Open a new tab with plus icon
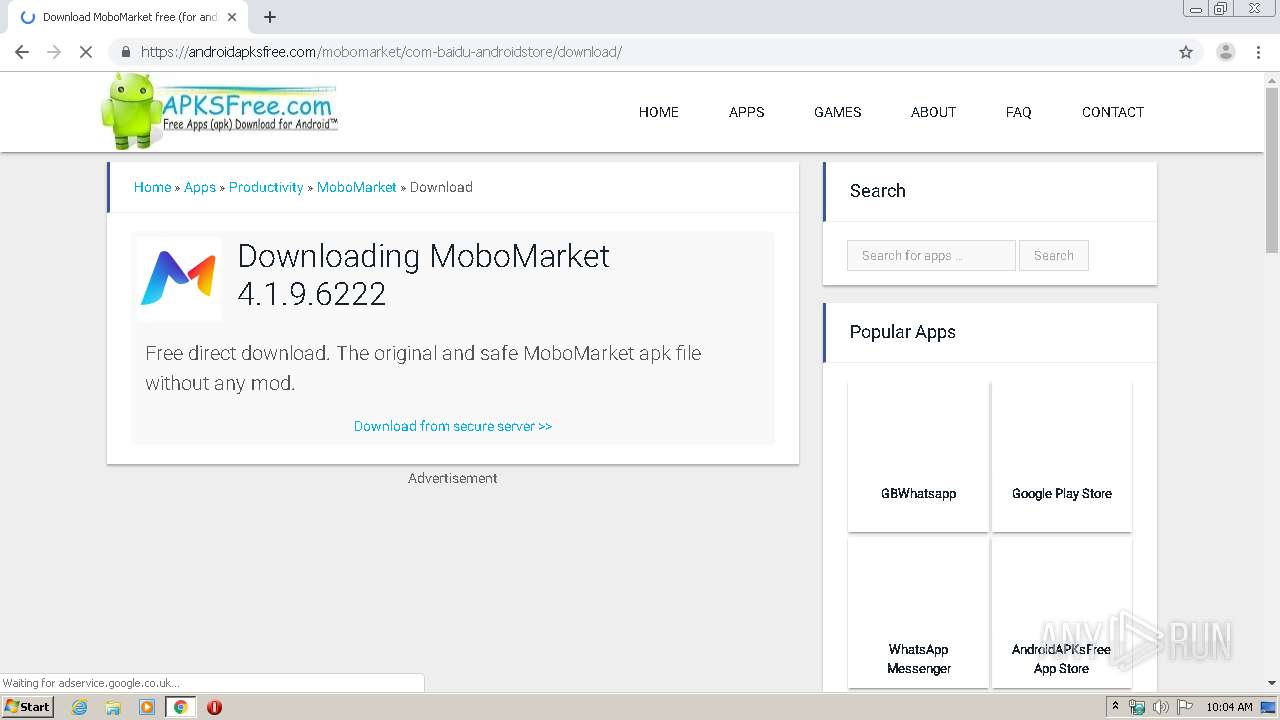This screenshot has width=1280, height=720. (270, 17)
